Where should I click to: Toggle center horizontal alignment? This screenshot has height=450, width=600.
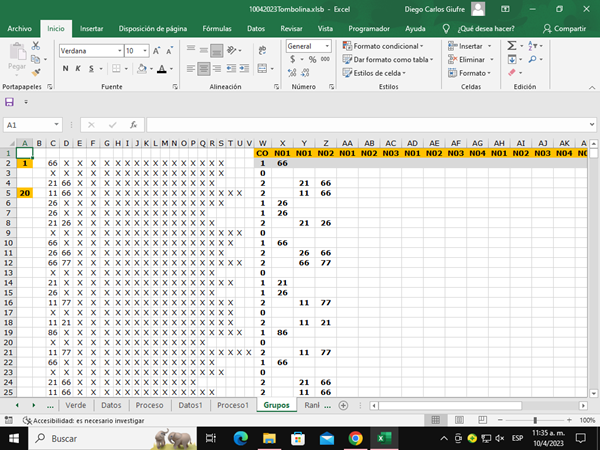(204, 68)
